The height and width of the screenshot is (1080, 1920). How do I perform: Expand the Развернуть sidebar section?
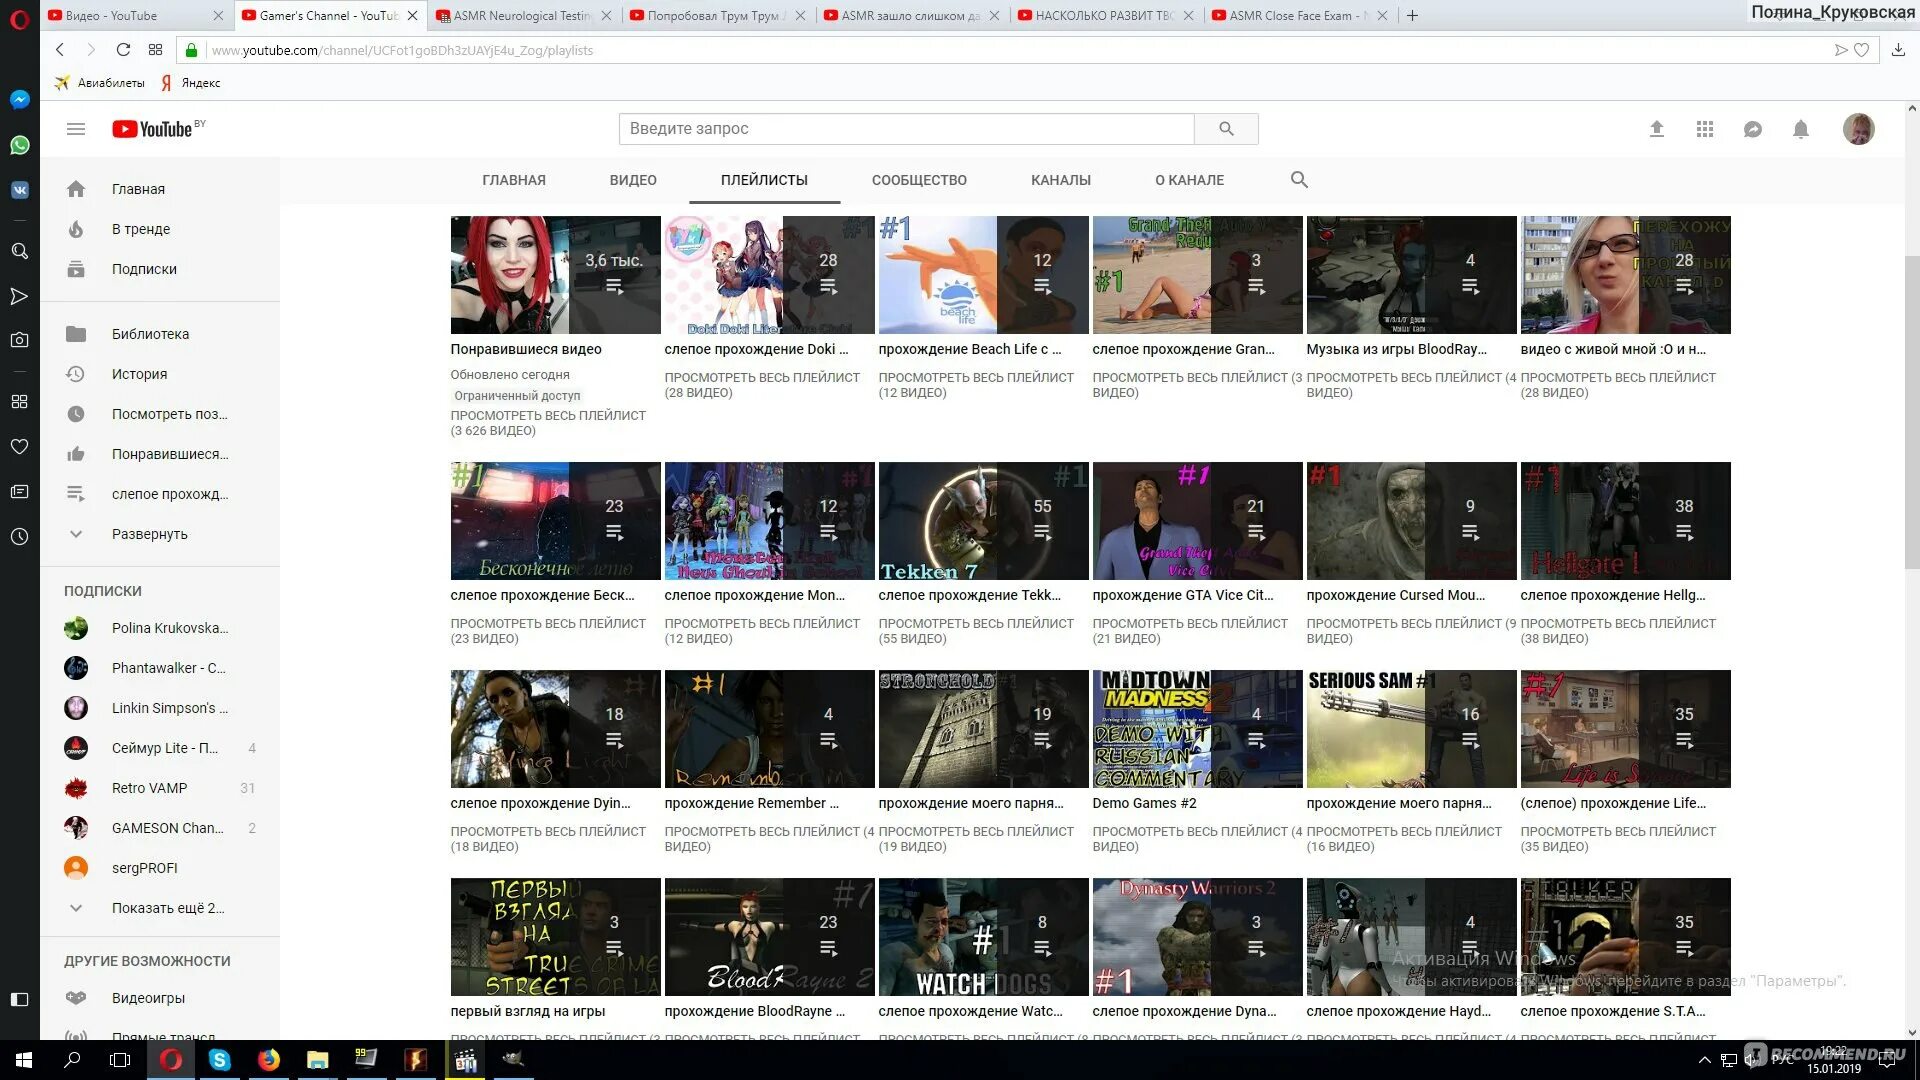click(x=149, y=534)
